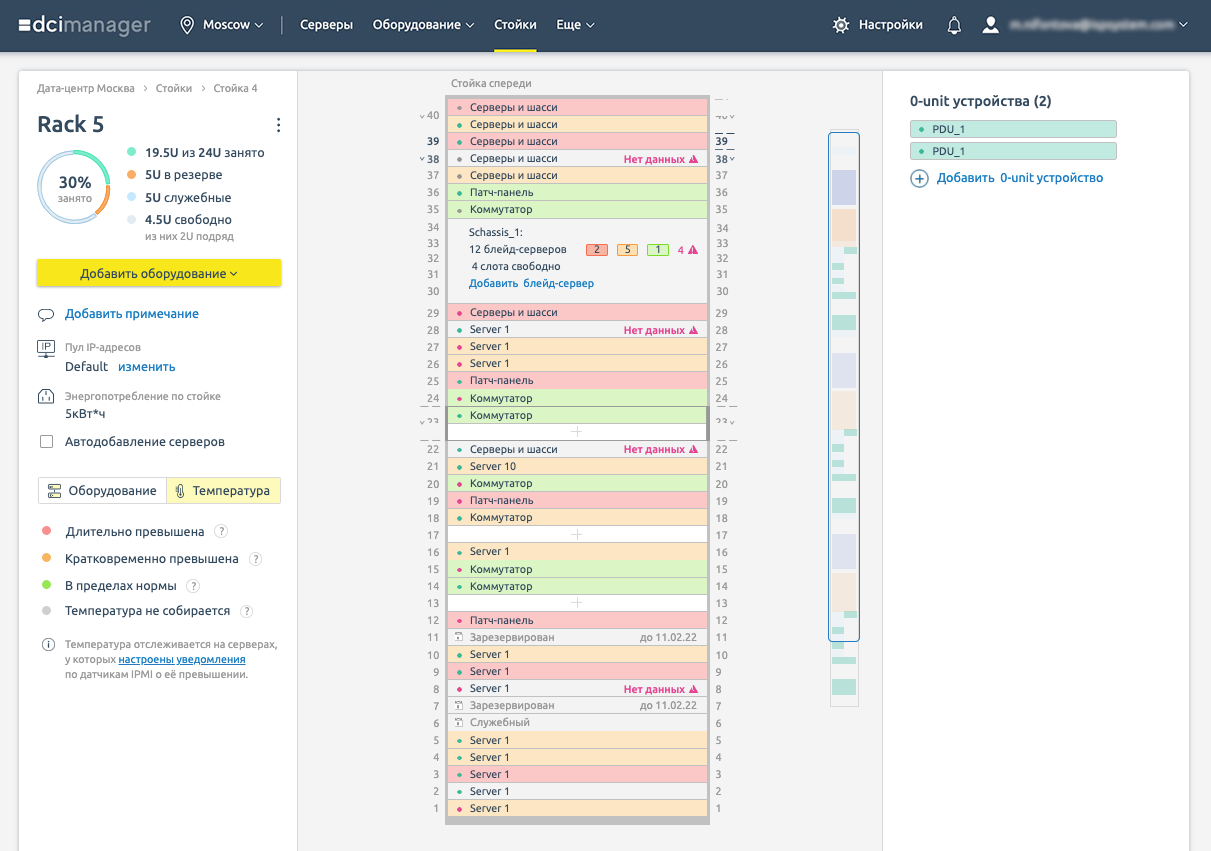The height and width of the screenshot is (851, 1211).
Task: Select Server 10 at unit 21
Action: click(x=576, y=467)
